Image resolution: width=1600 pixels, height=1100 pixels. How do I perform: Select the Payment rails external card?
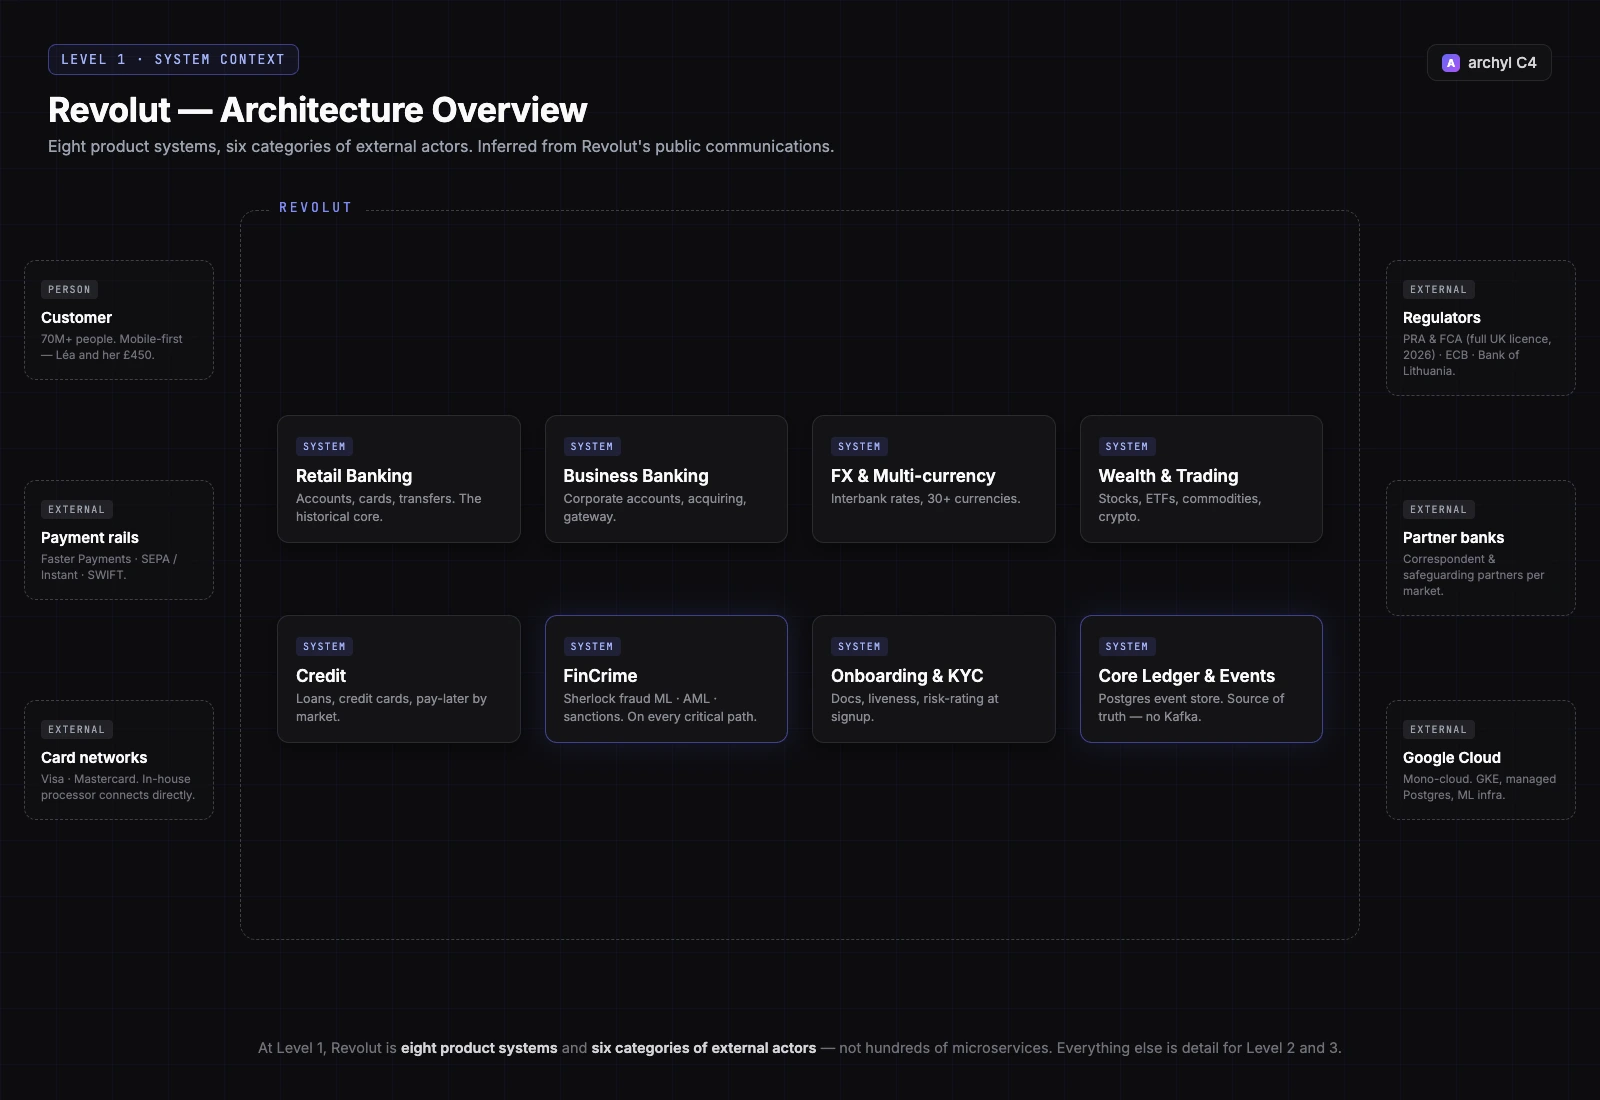coord(119,540)
